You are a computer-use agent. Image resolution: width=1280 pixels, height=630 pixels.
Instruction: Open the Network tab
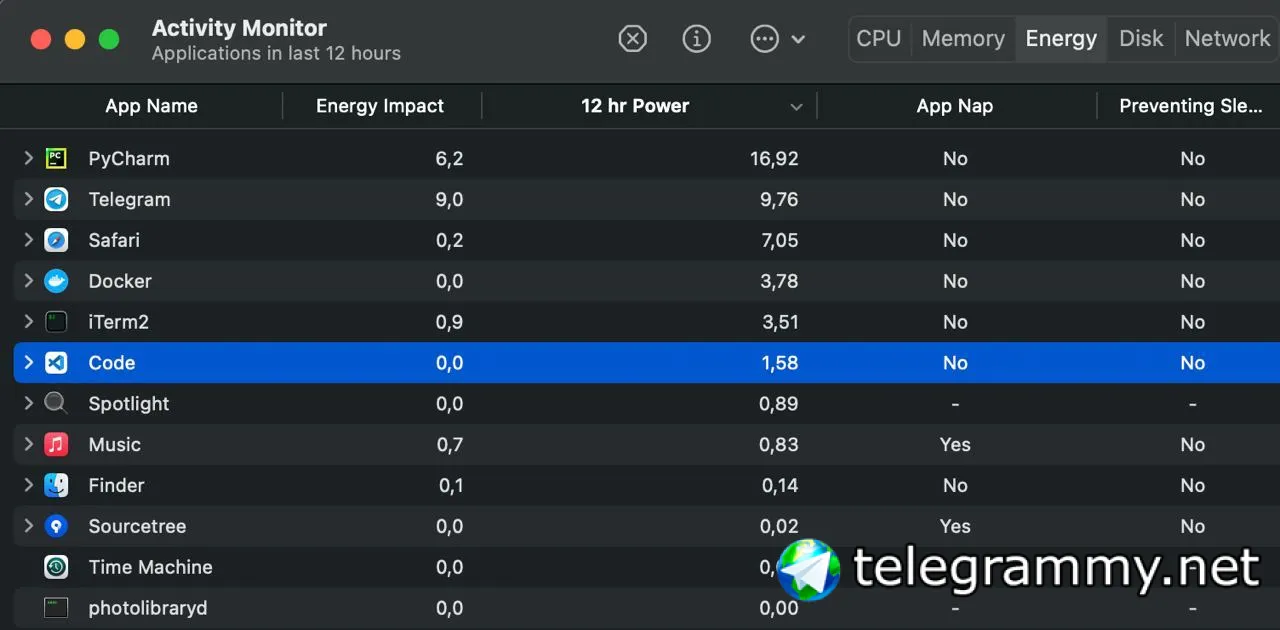pos(1227,39)
